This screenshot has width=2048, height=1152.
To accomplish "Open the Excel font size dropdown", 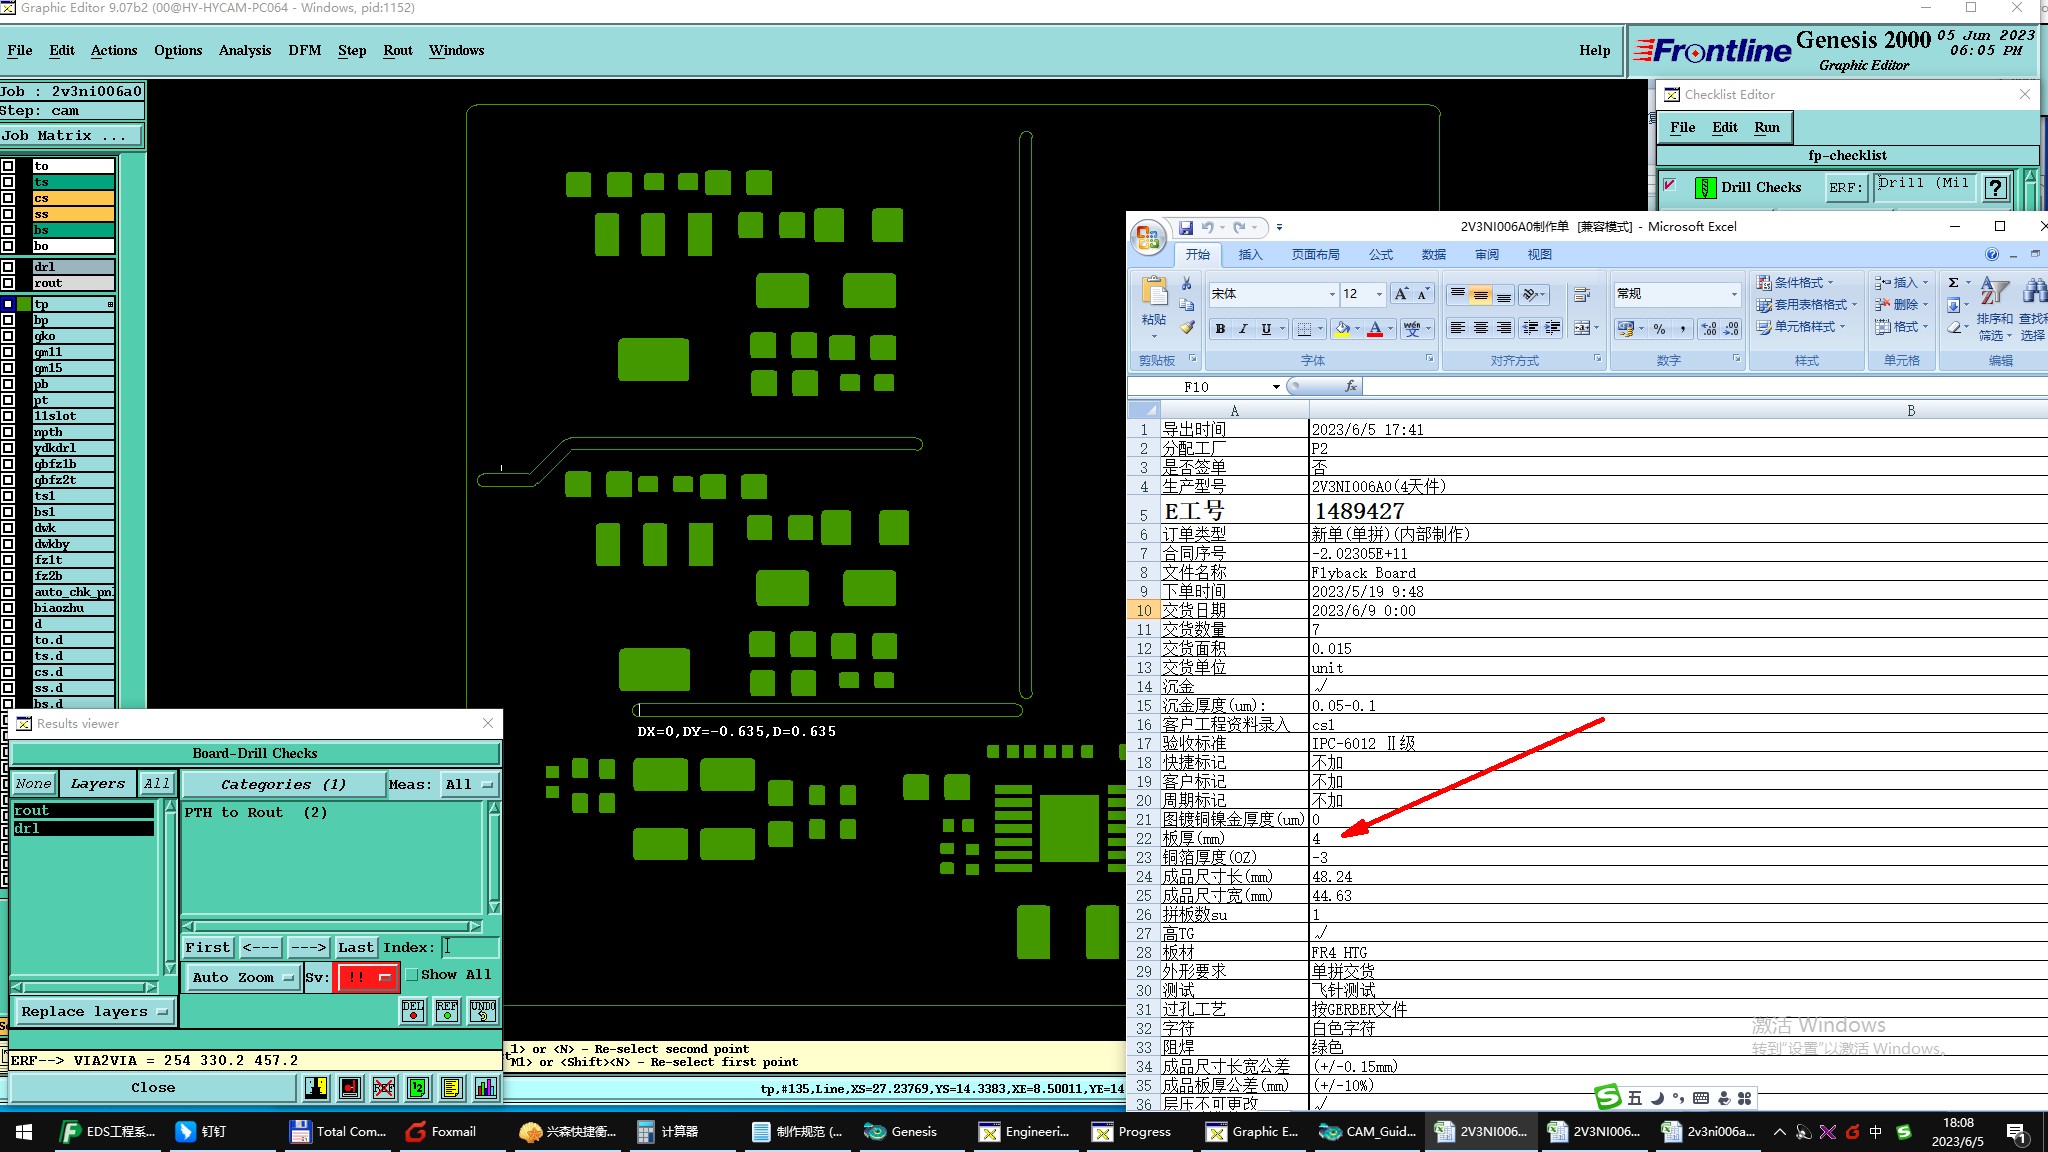I will click(1380, 294).
